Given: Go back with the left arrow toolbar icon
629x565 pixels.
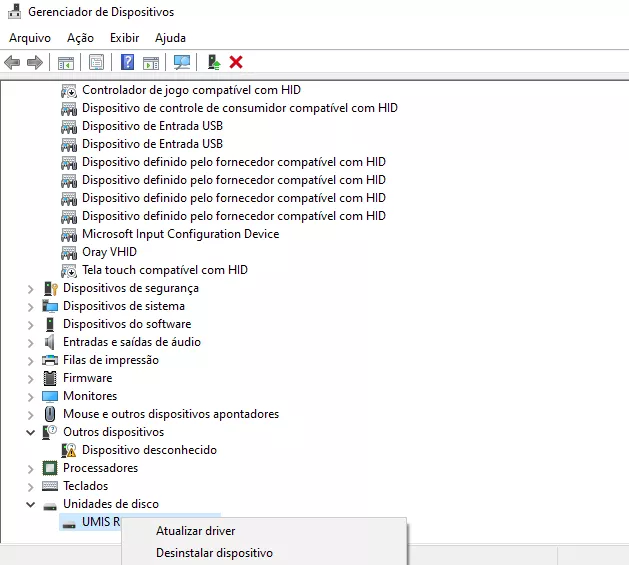Looking at the screenshot, I should (x=12, y=62).
